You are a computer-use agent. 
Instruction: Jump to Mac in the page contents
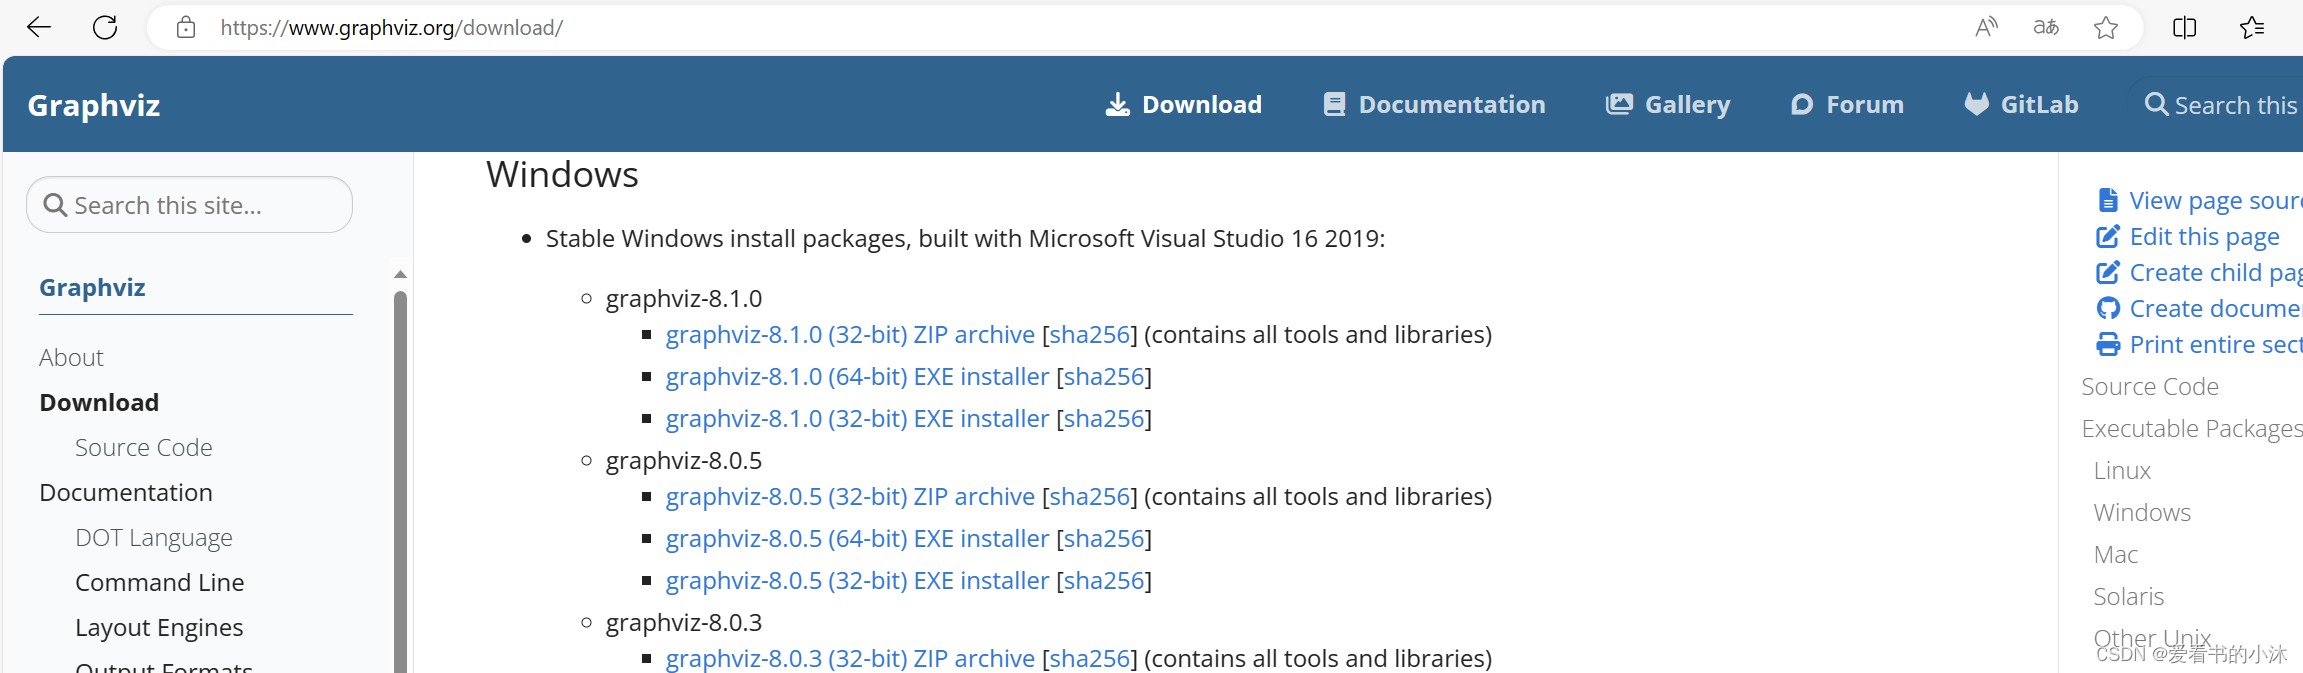click(x=2116, y=554)
